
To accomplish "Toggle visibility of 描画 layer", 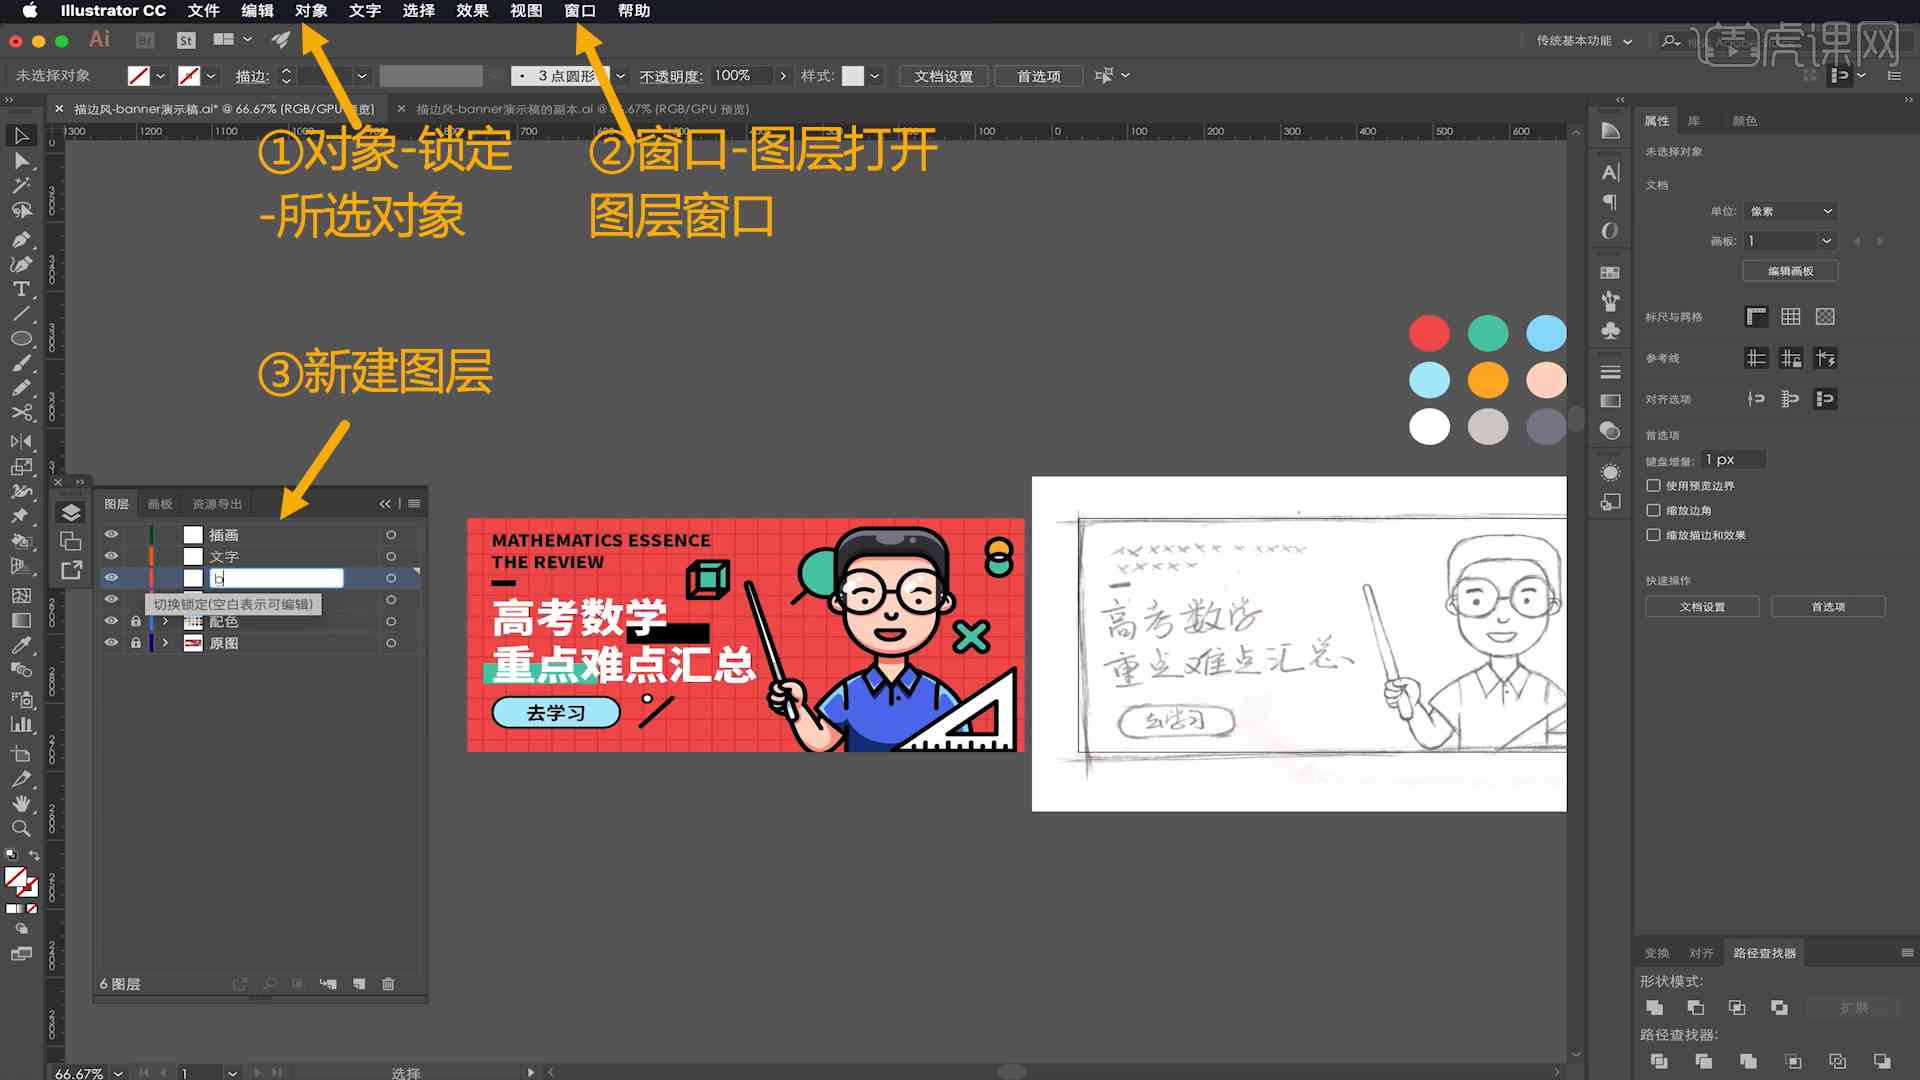I will (112, 534).
